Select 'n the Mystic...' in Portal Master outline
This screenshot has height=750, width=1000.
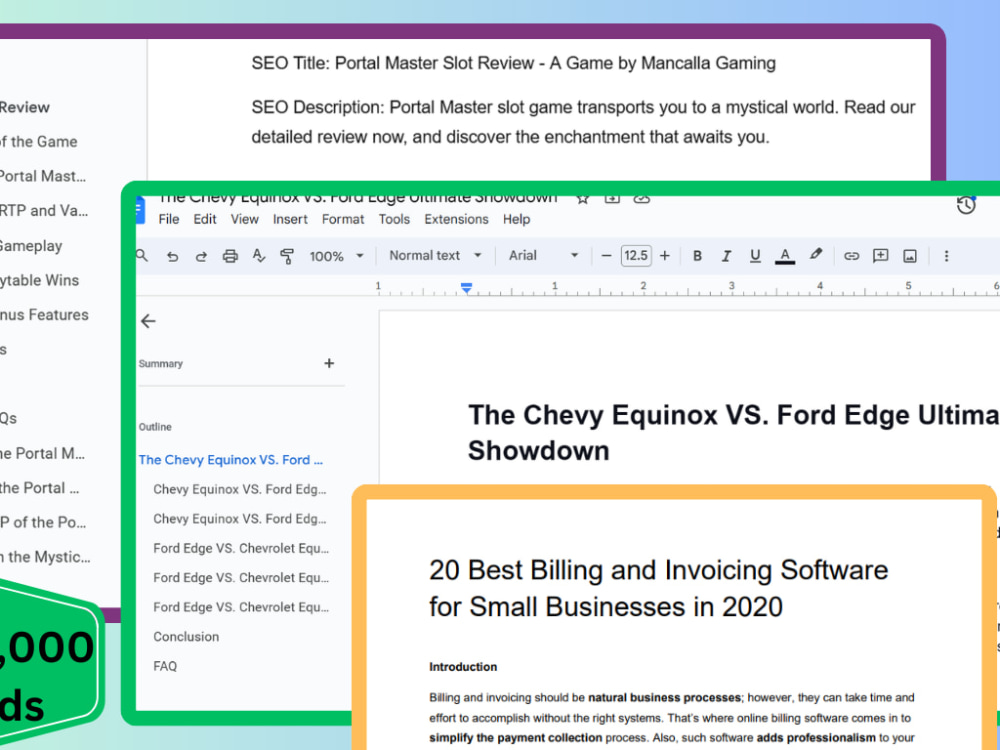(x=45, y=557)
